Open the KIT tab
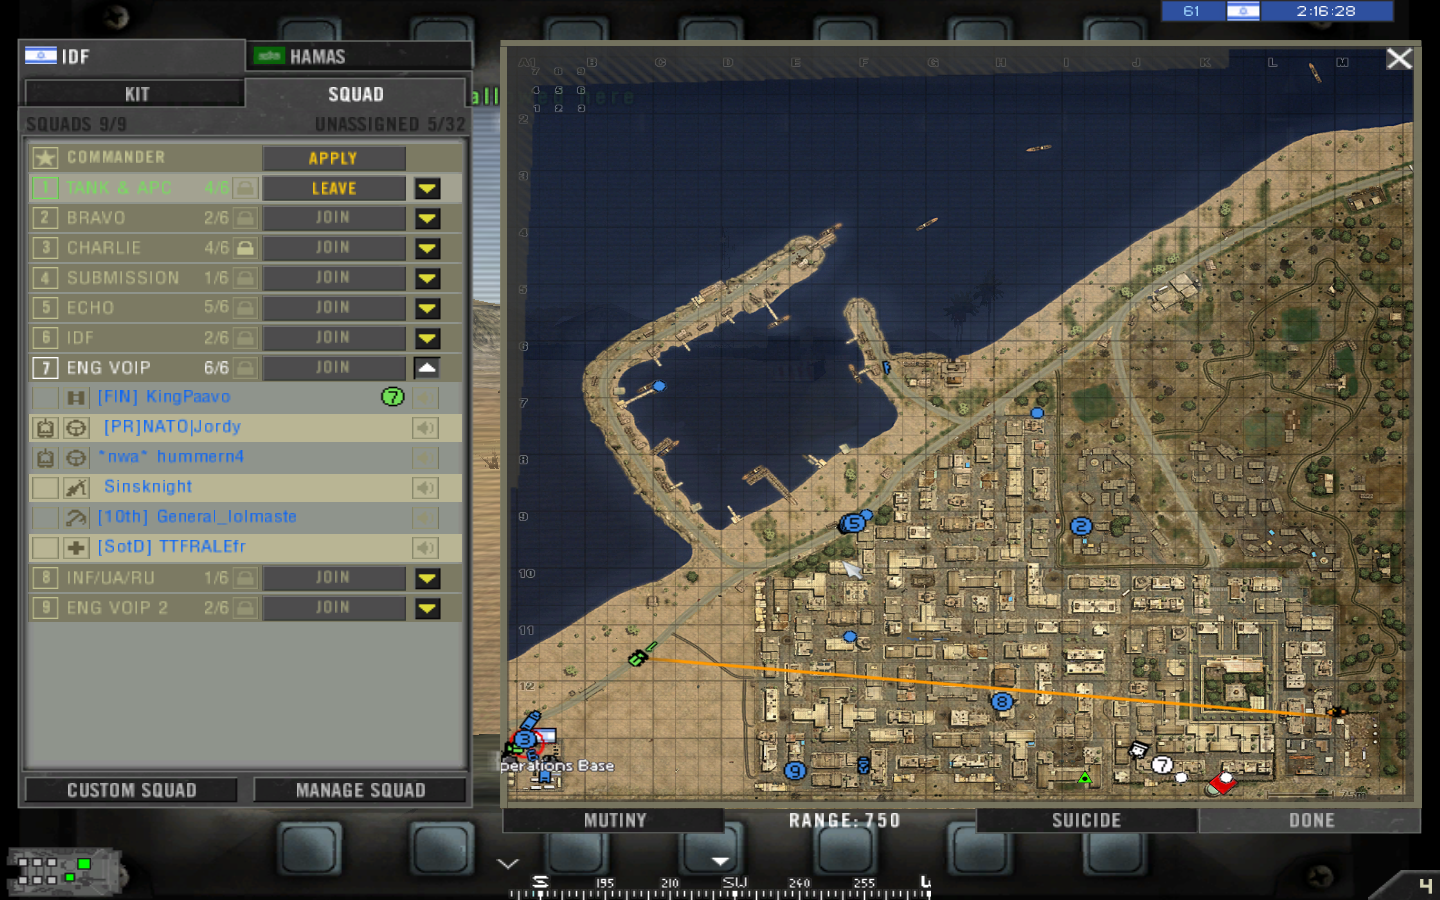The height and width of the screenshot is (900, 1440). pyautogui.click(x=135, y=94)
